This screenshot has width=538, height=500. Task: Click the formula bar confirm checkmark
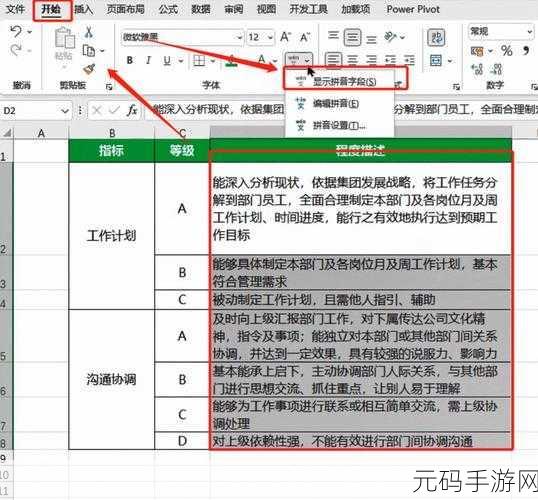[114, 111]
